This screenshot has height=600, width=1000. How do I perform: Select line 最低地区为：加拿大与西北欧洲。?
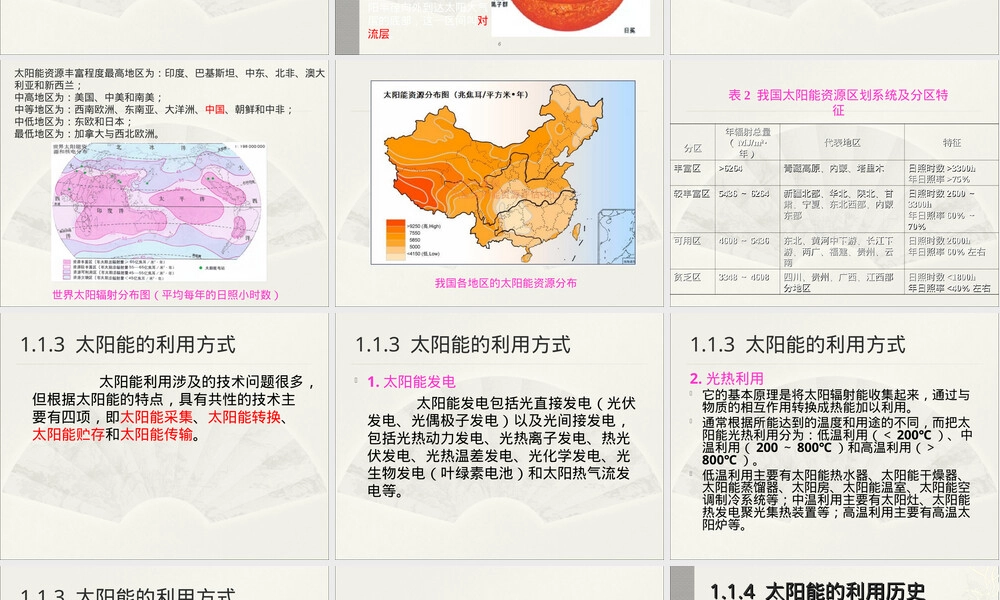(x=87, y=133)
